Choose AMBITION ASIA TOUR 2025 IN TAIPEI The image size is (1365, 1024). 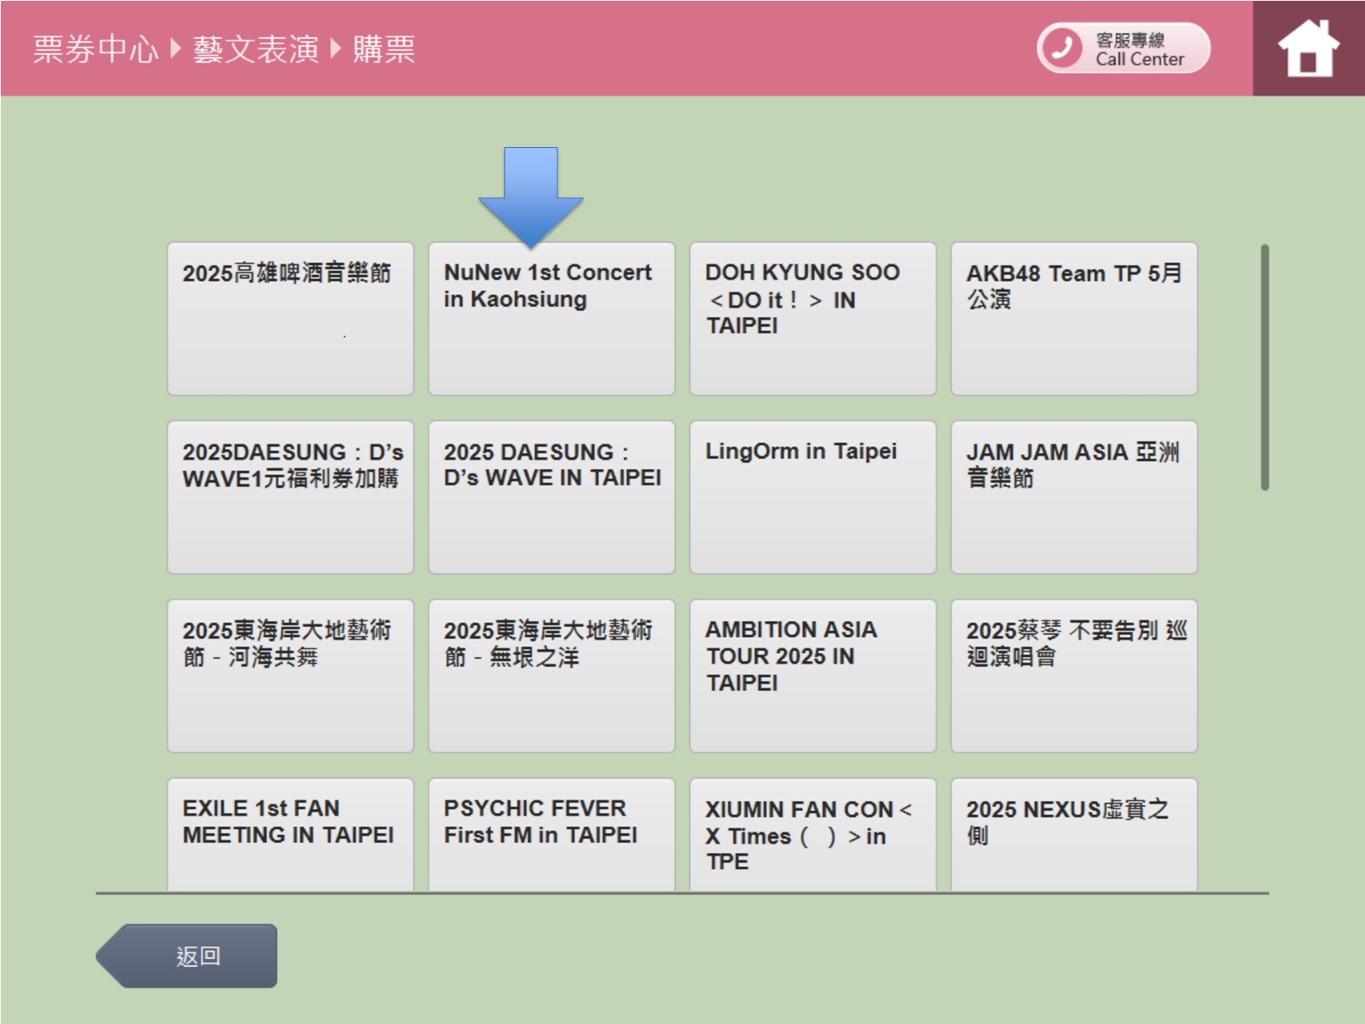coord(812,675)
